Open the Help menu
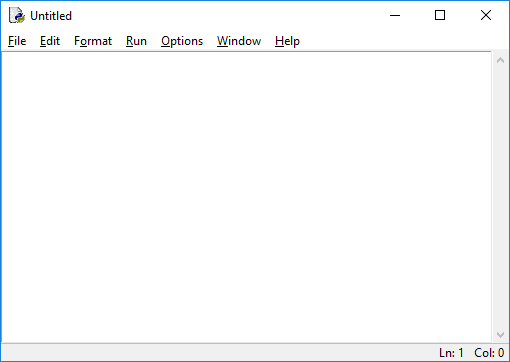The width and height of the screenshot is (510, 362). coord(287,41)
